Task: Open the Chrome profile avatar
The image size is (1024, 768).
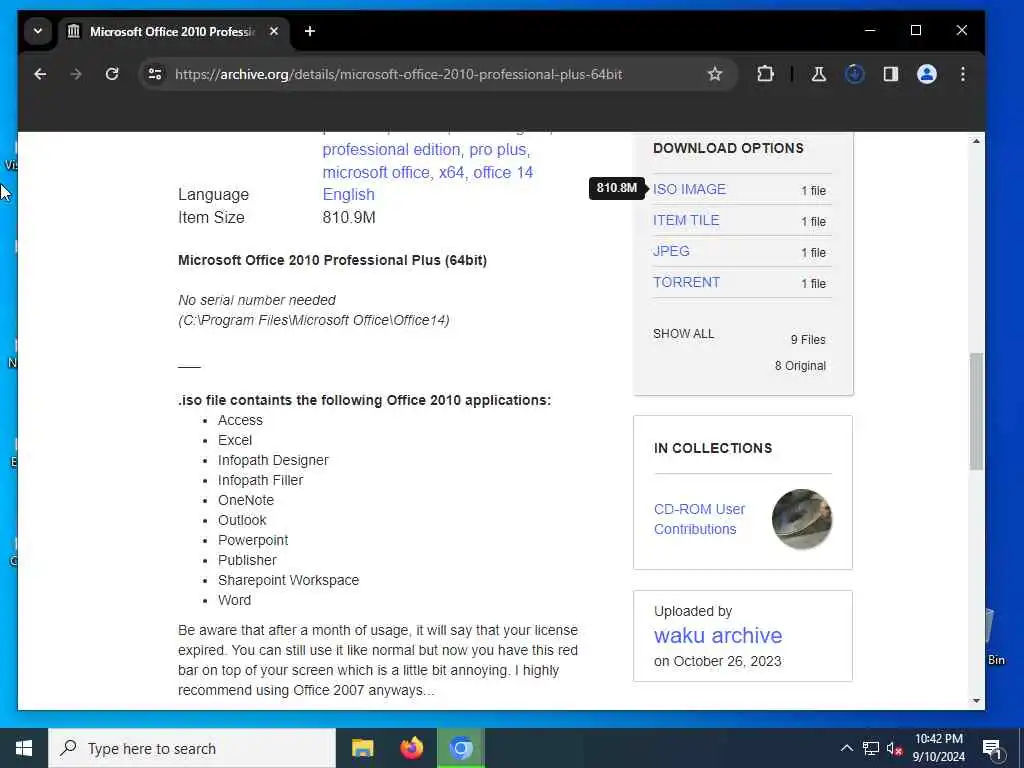Action: (x=927, y=74)
